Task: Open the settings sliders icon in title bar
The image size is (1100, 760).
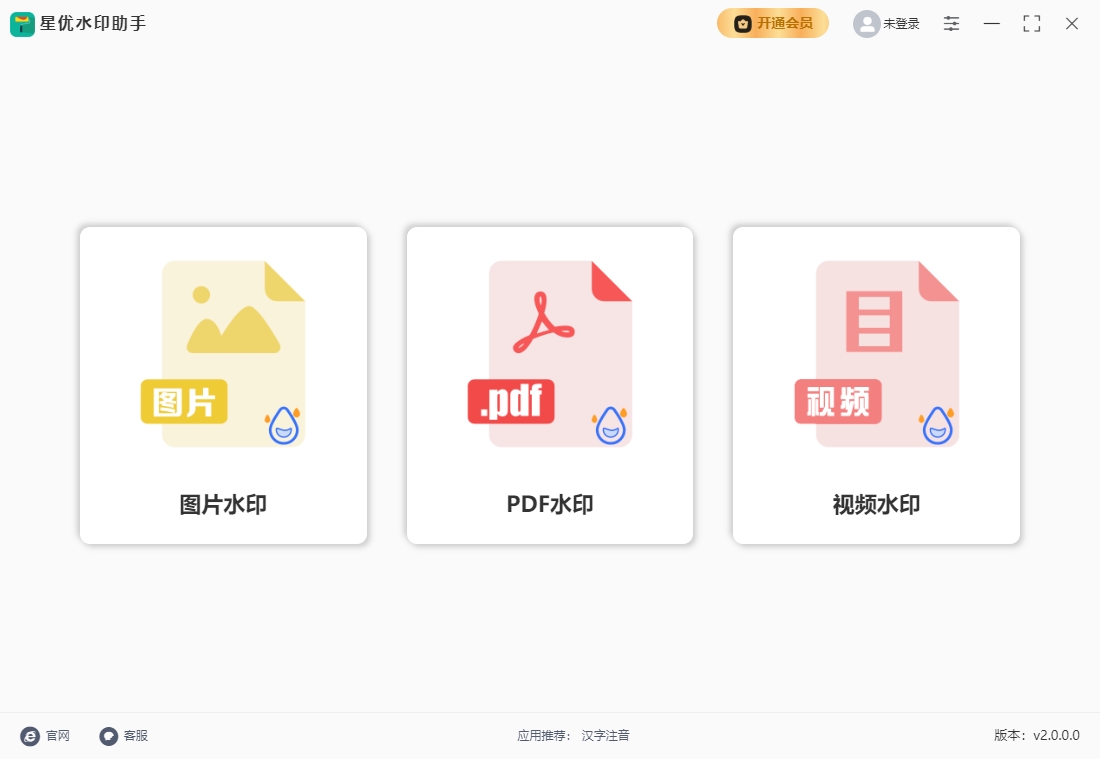Action: click(x=951, y=24)
